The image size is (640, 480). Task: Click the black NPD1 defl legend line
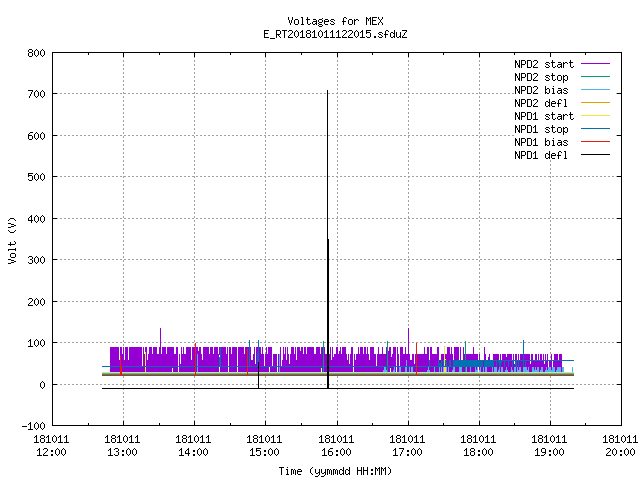click(x=595, y=155)
